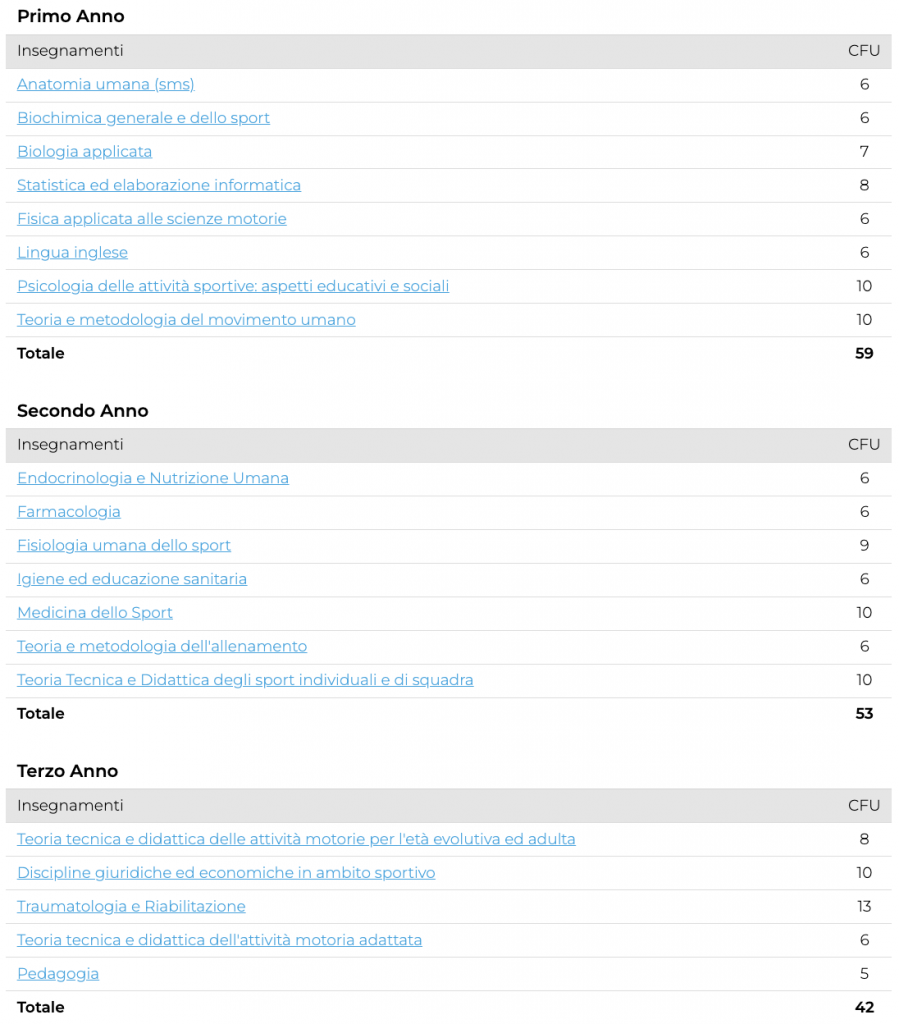Click Teoria e metodologia del movimento umano
Screen dimensions: 899x1024
[x=186, y=320]
